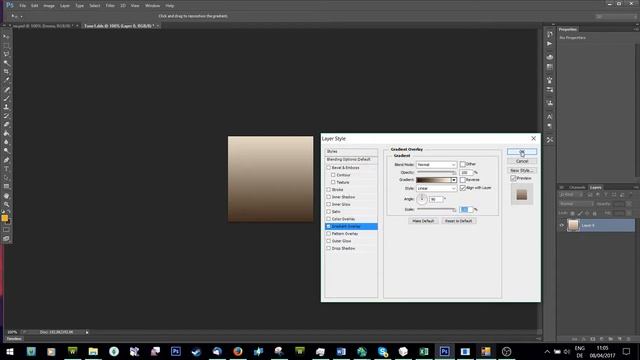This screenshot has height=360, width=640.
Task: Select Blending Options Default row
Action: point(351,159)
